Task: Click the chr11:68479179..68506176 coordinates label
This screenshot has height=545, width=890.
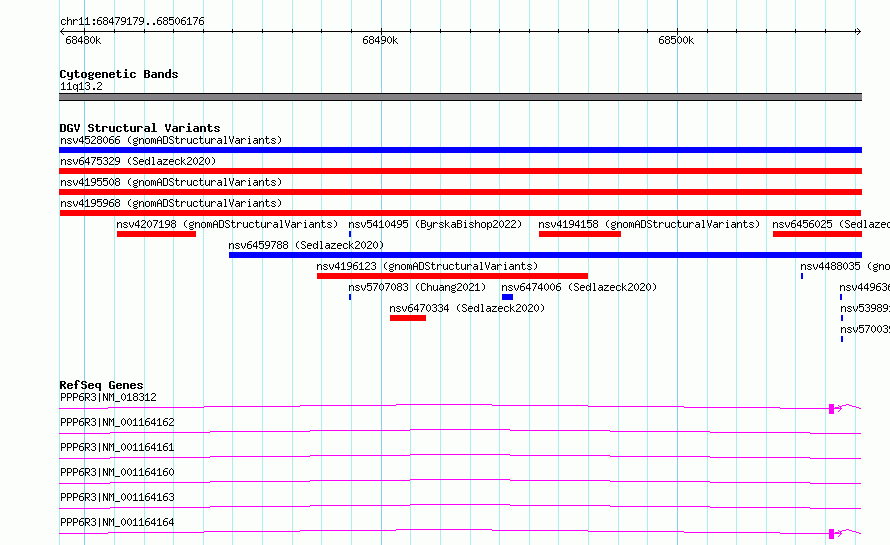Action: pyautogui.click(x=132, y=21)
